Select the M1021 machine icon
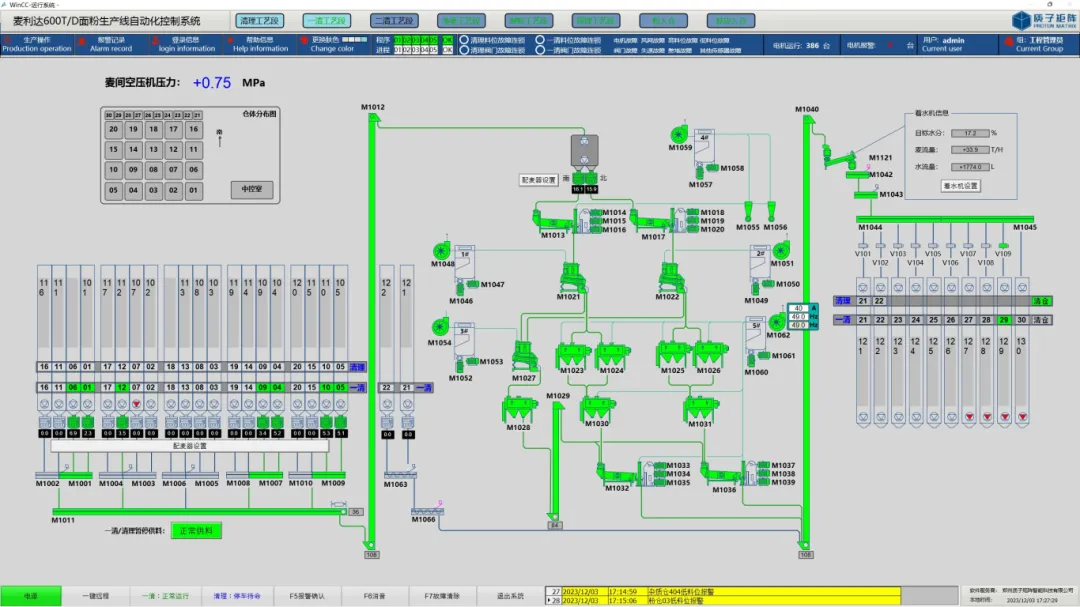Screen dimensions: 1080x607 (572, 277)
